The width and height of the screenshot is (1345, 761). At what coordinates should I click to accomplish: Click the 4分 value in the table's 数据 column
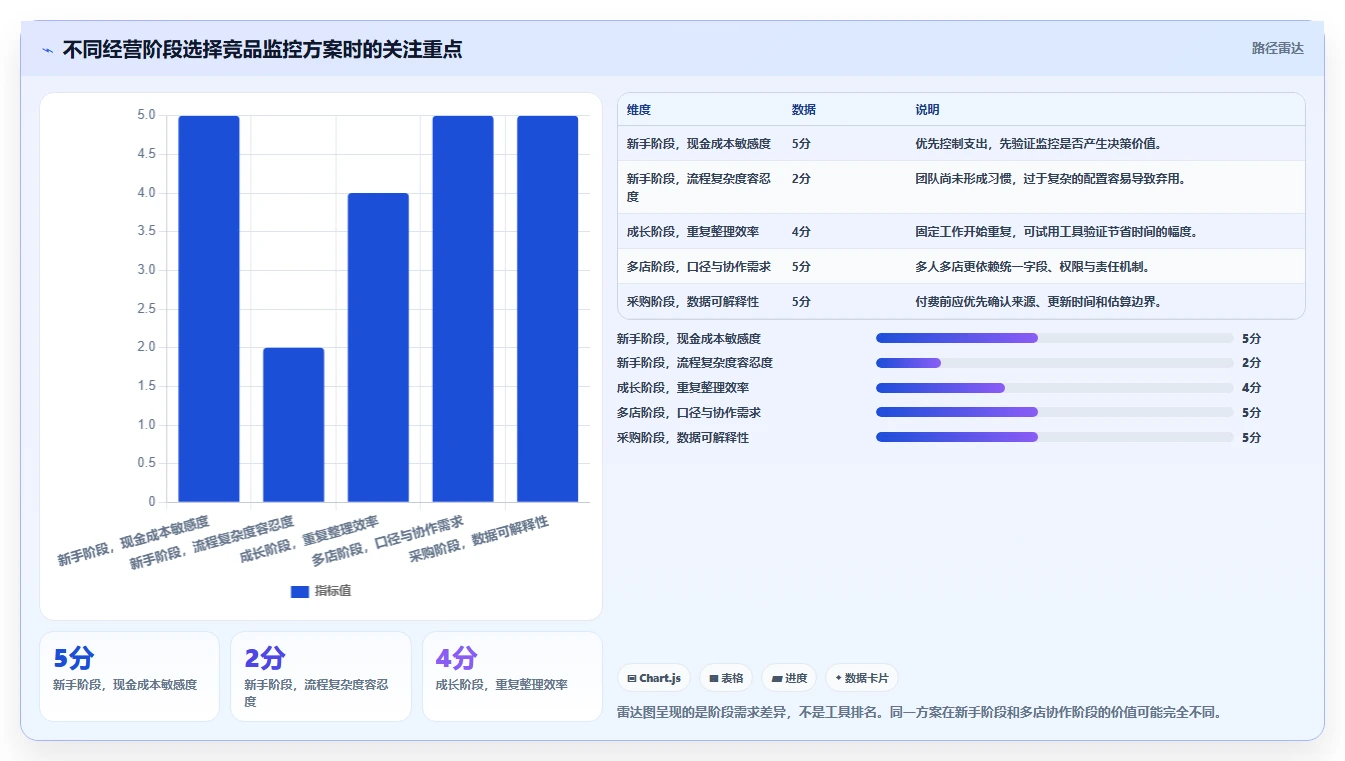click(801, 231)
